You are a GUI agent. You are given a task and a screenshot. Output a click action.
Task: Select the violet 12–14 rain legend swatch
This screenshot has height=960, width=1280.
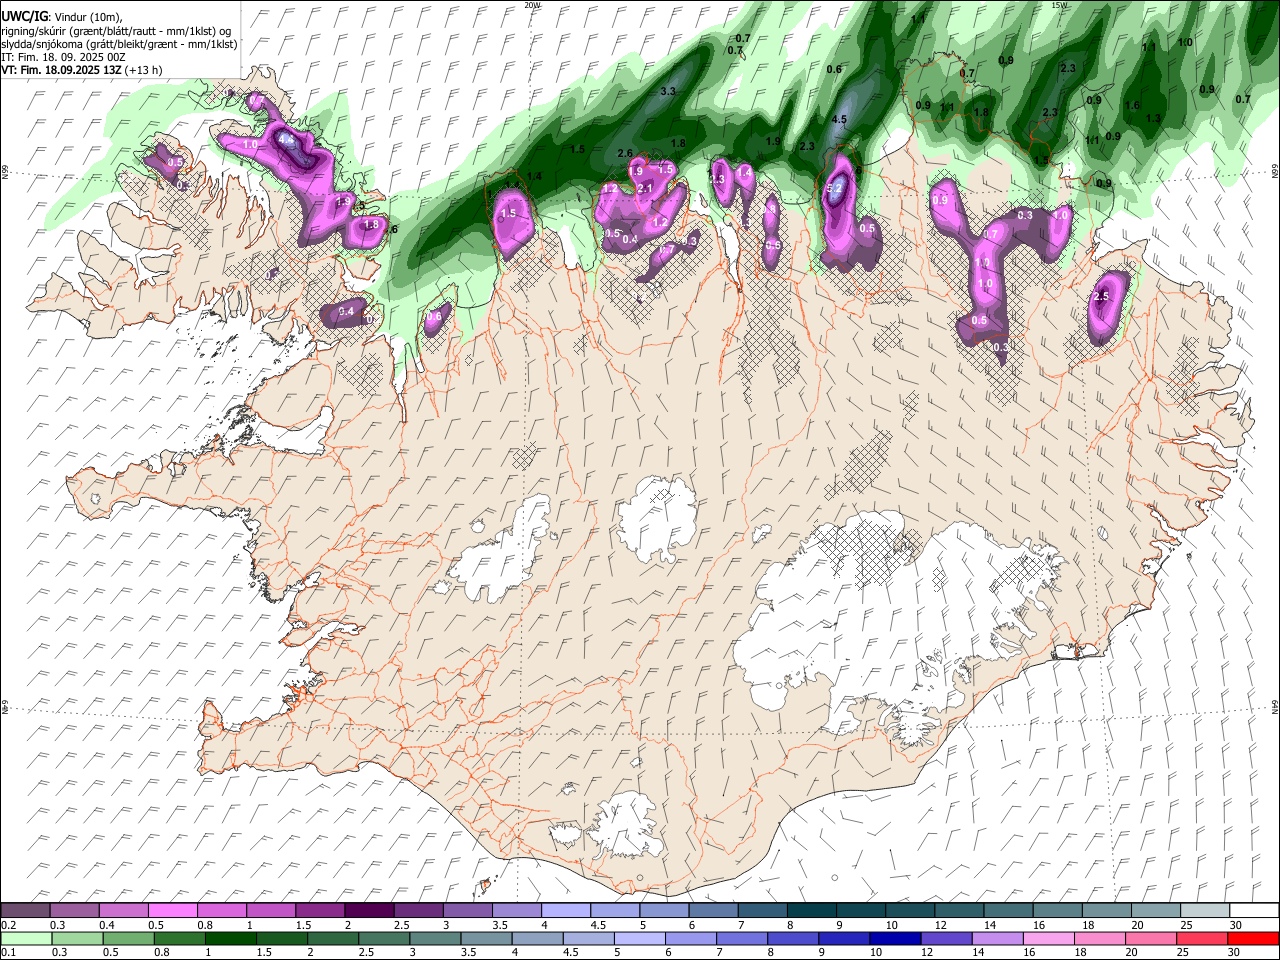click(x=947, y=938)
